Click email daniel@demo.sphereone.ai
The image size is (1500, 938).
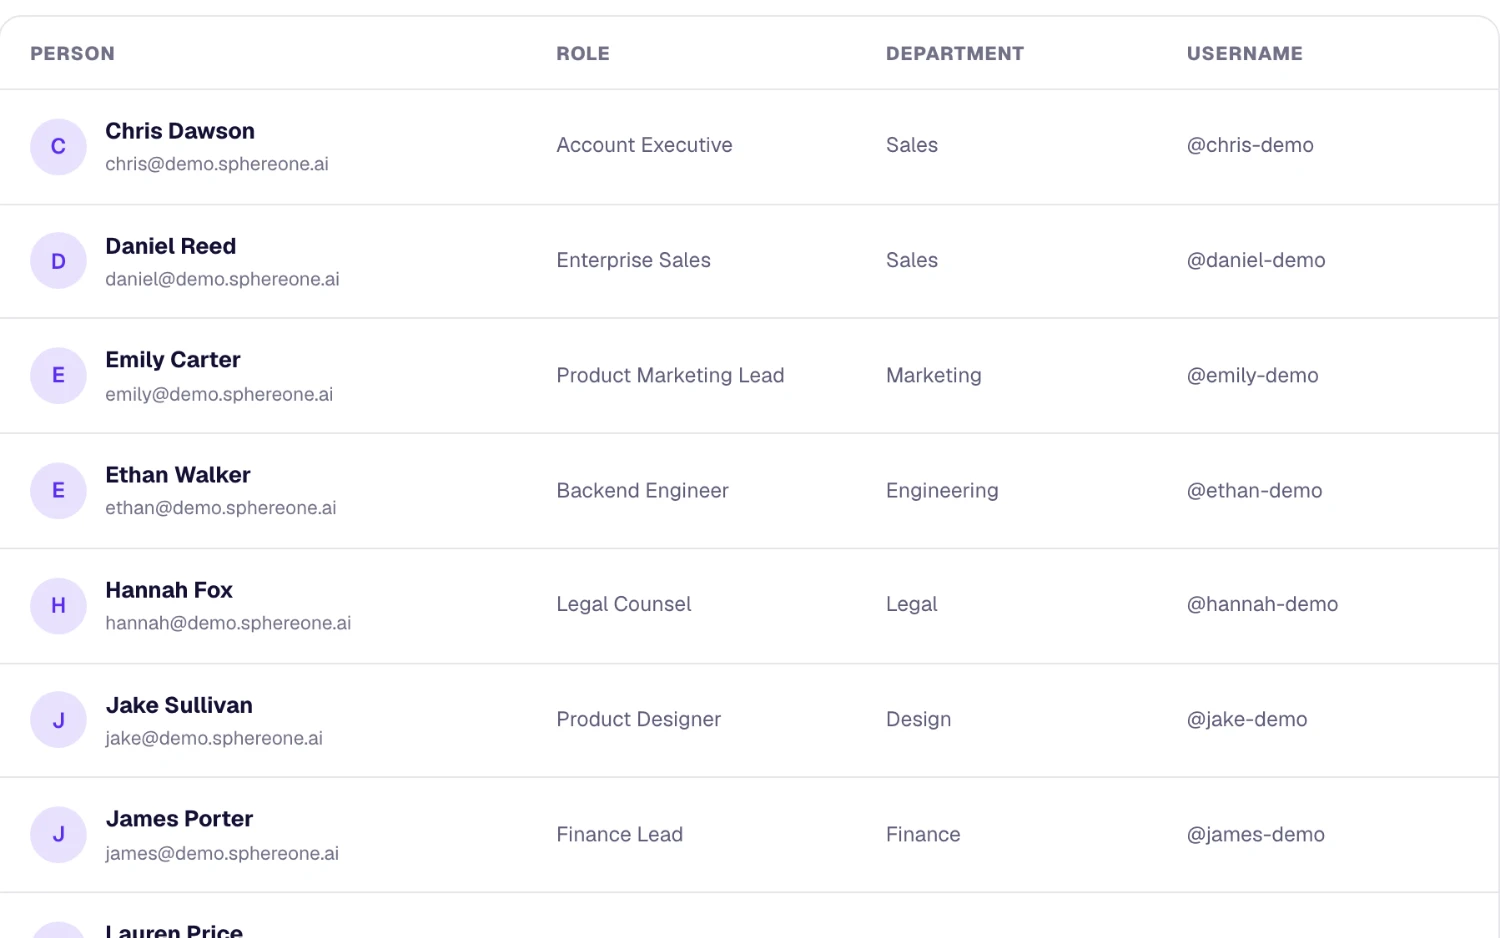222,279
